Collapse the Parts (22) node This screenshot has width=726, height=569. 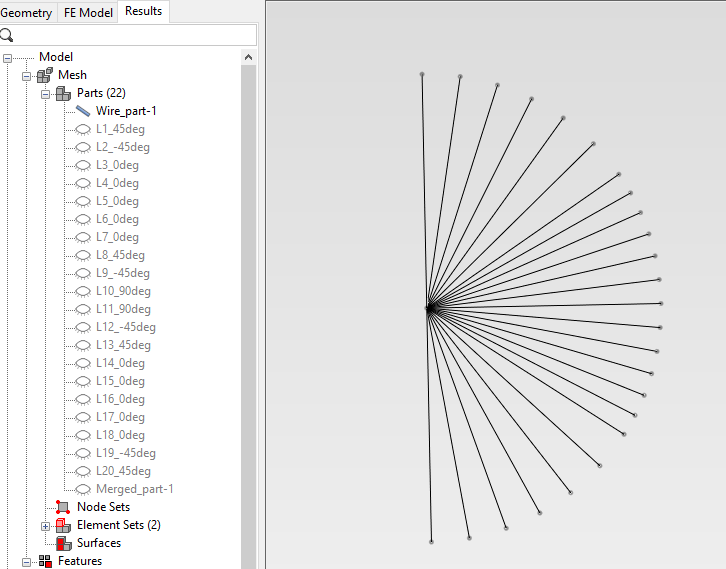tap(45, 94)
